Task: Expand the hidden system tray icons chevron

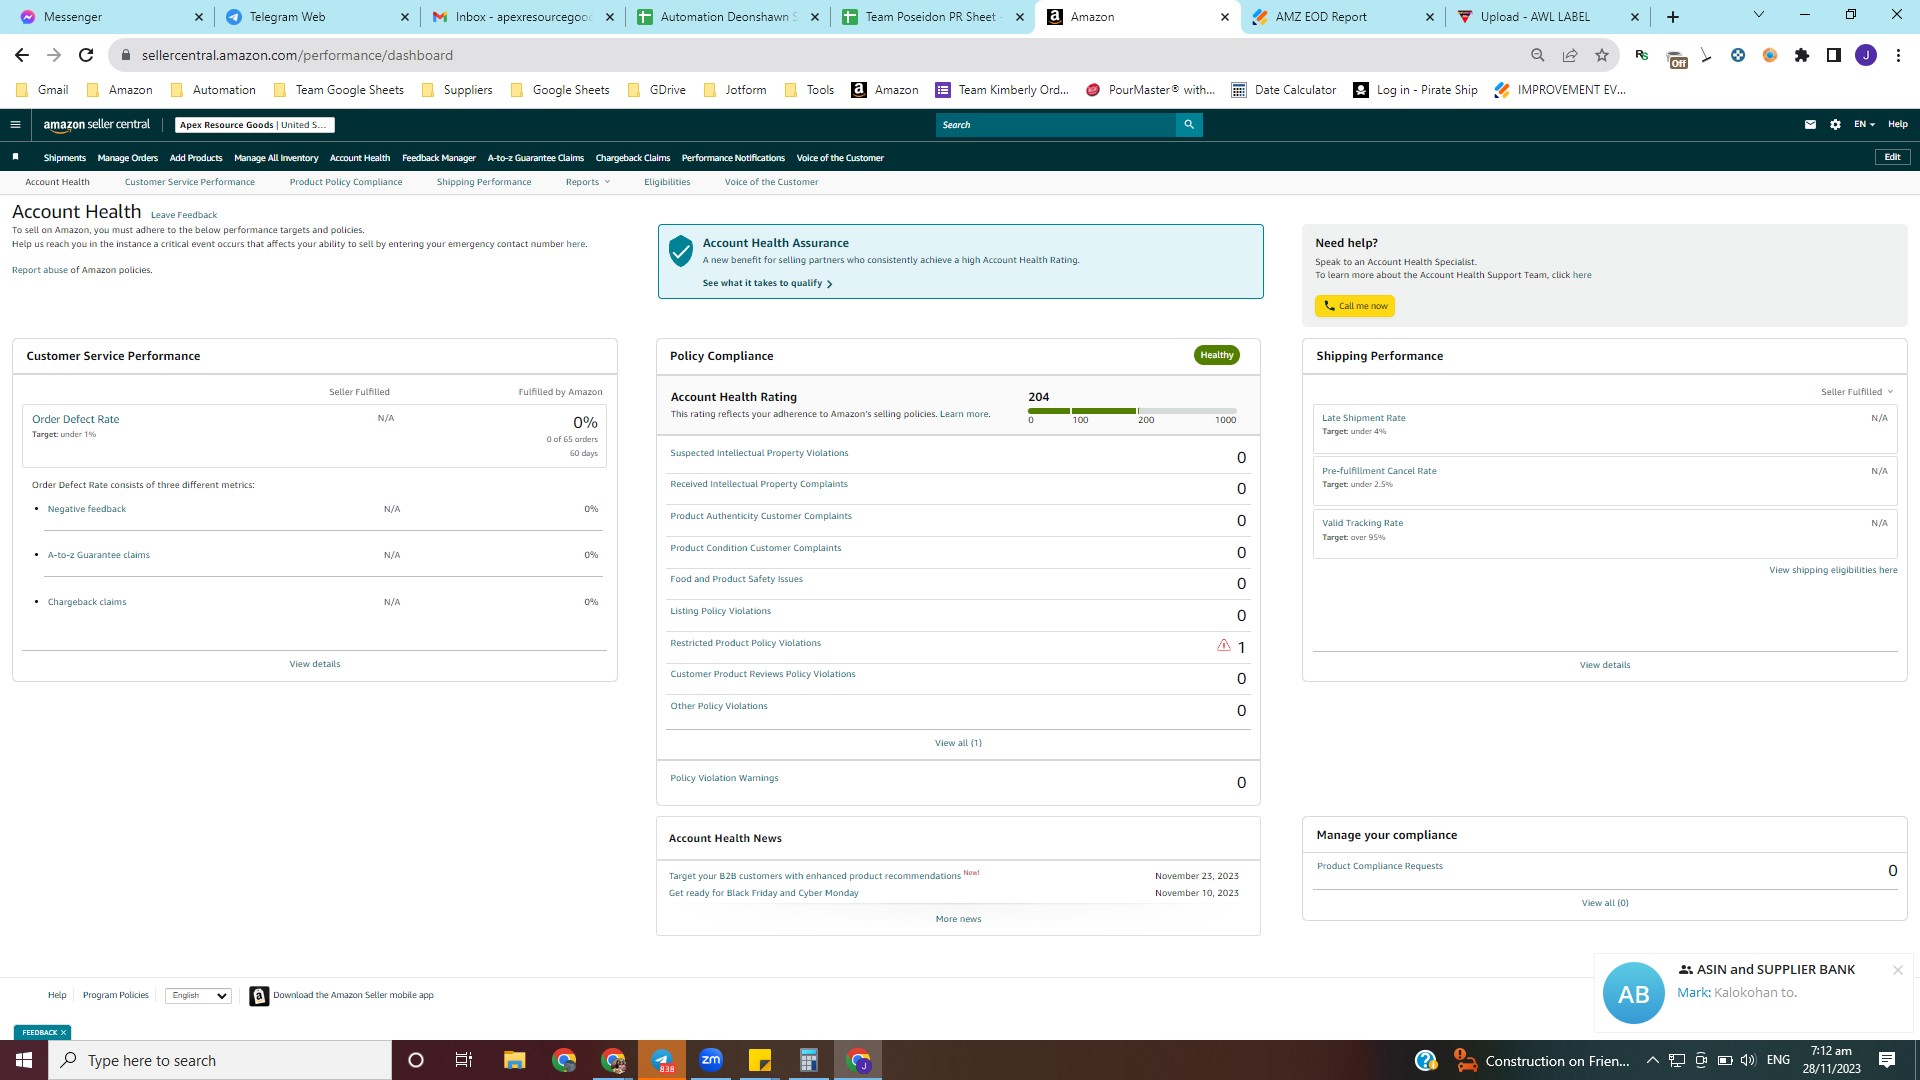Action: click(x=1652, y=1060)
